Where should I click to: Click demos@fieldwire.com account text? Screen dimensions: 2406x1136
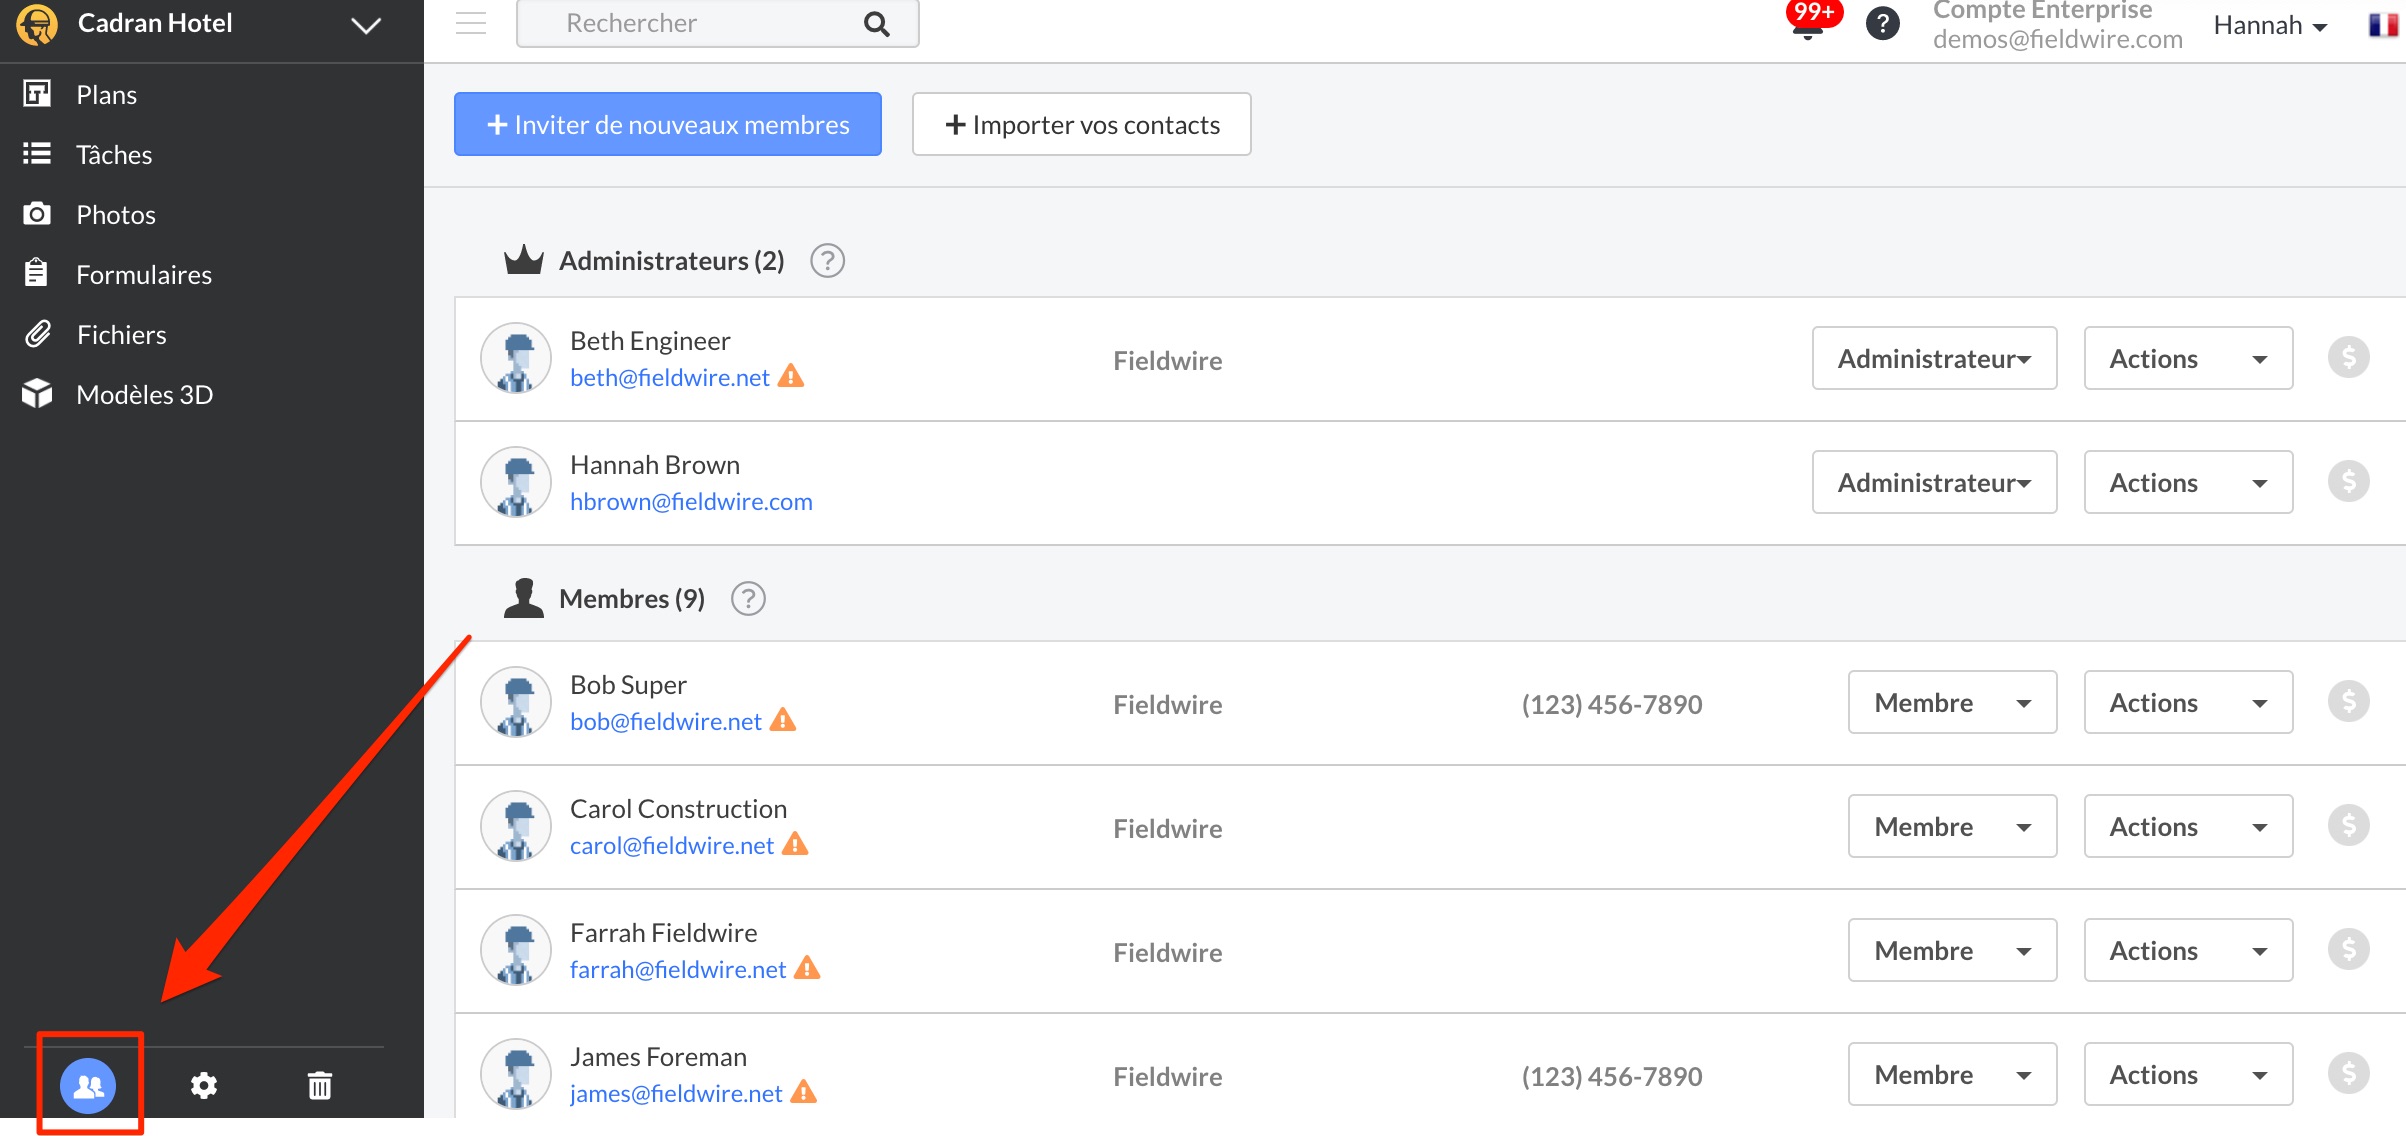click(x=2057, y=39)
